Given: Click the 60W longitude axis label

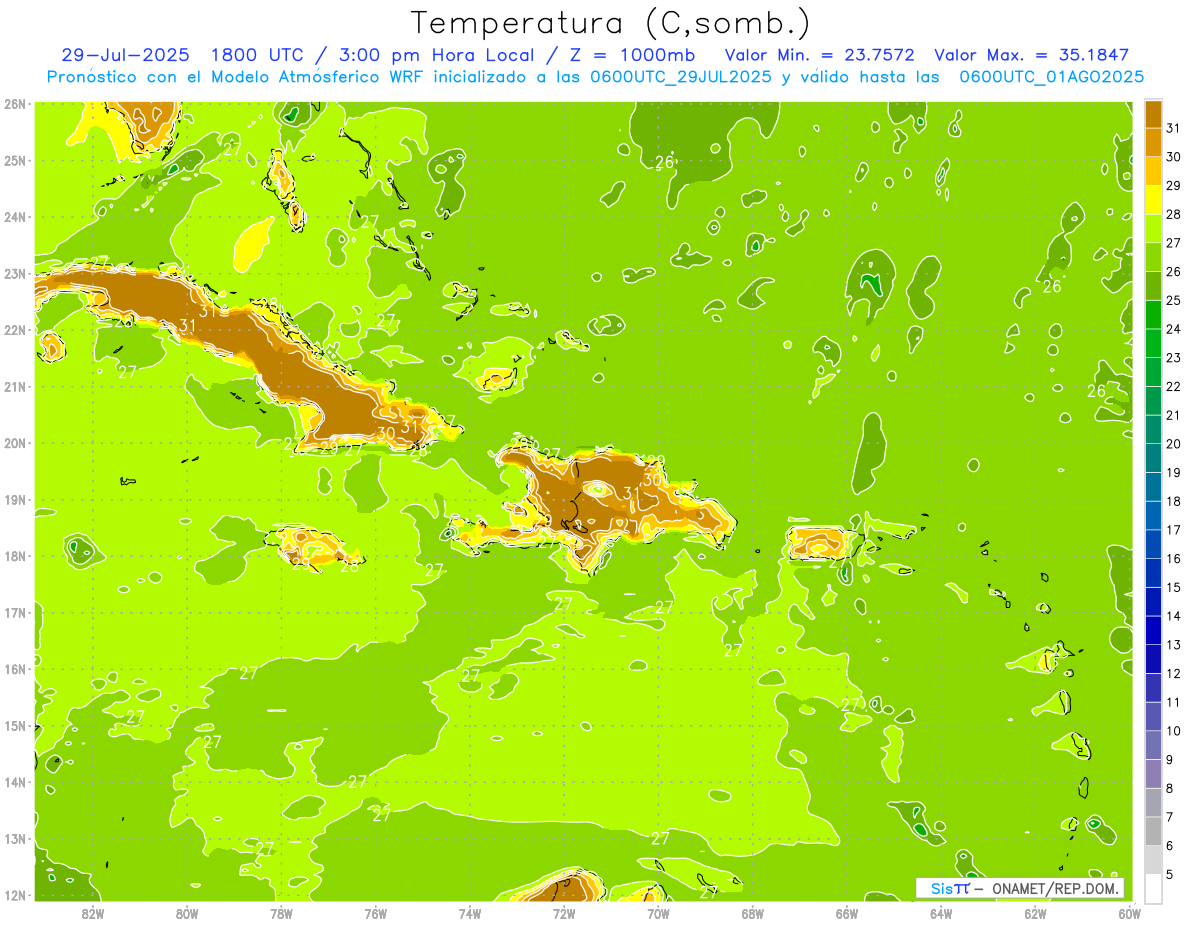Looking at the screenshot, I should (1129, 913).
